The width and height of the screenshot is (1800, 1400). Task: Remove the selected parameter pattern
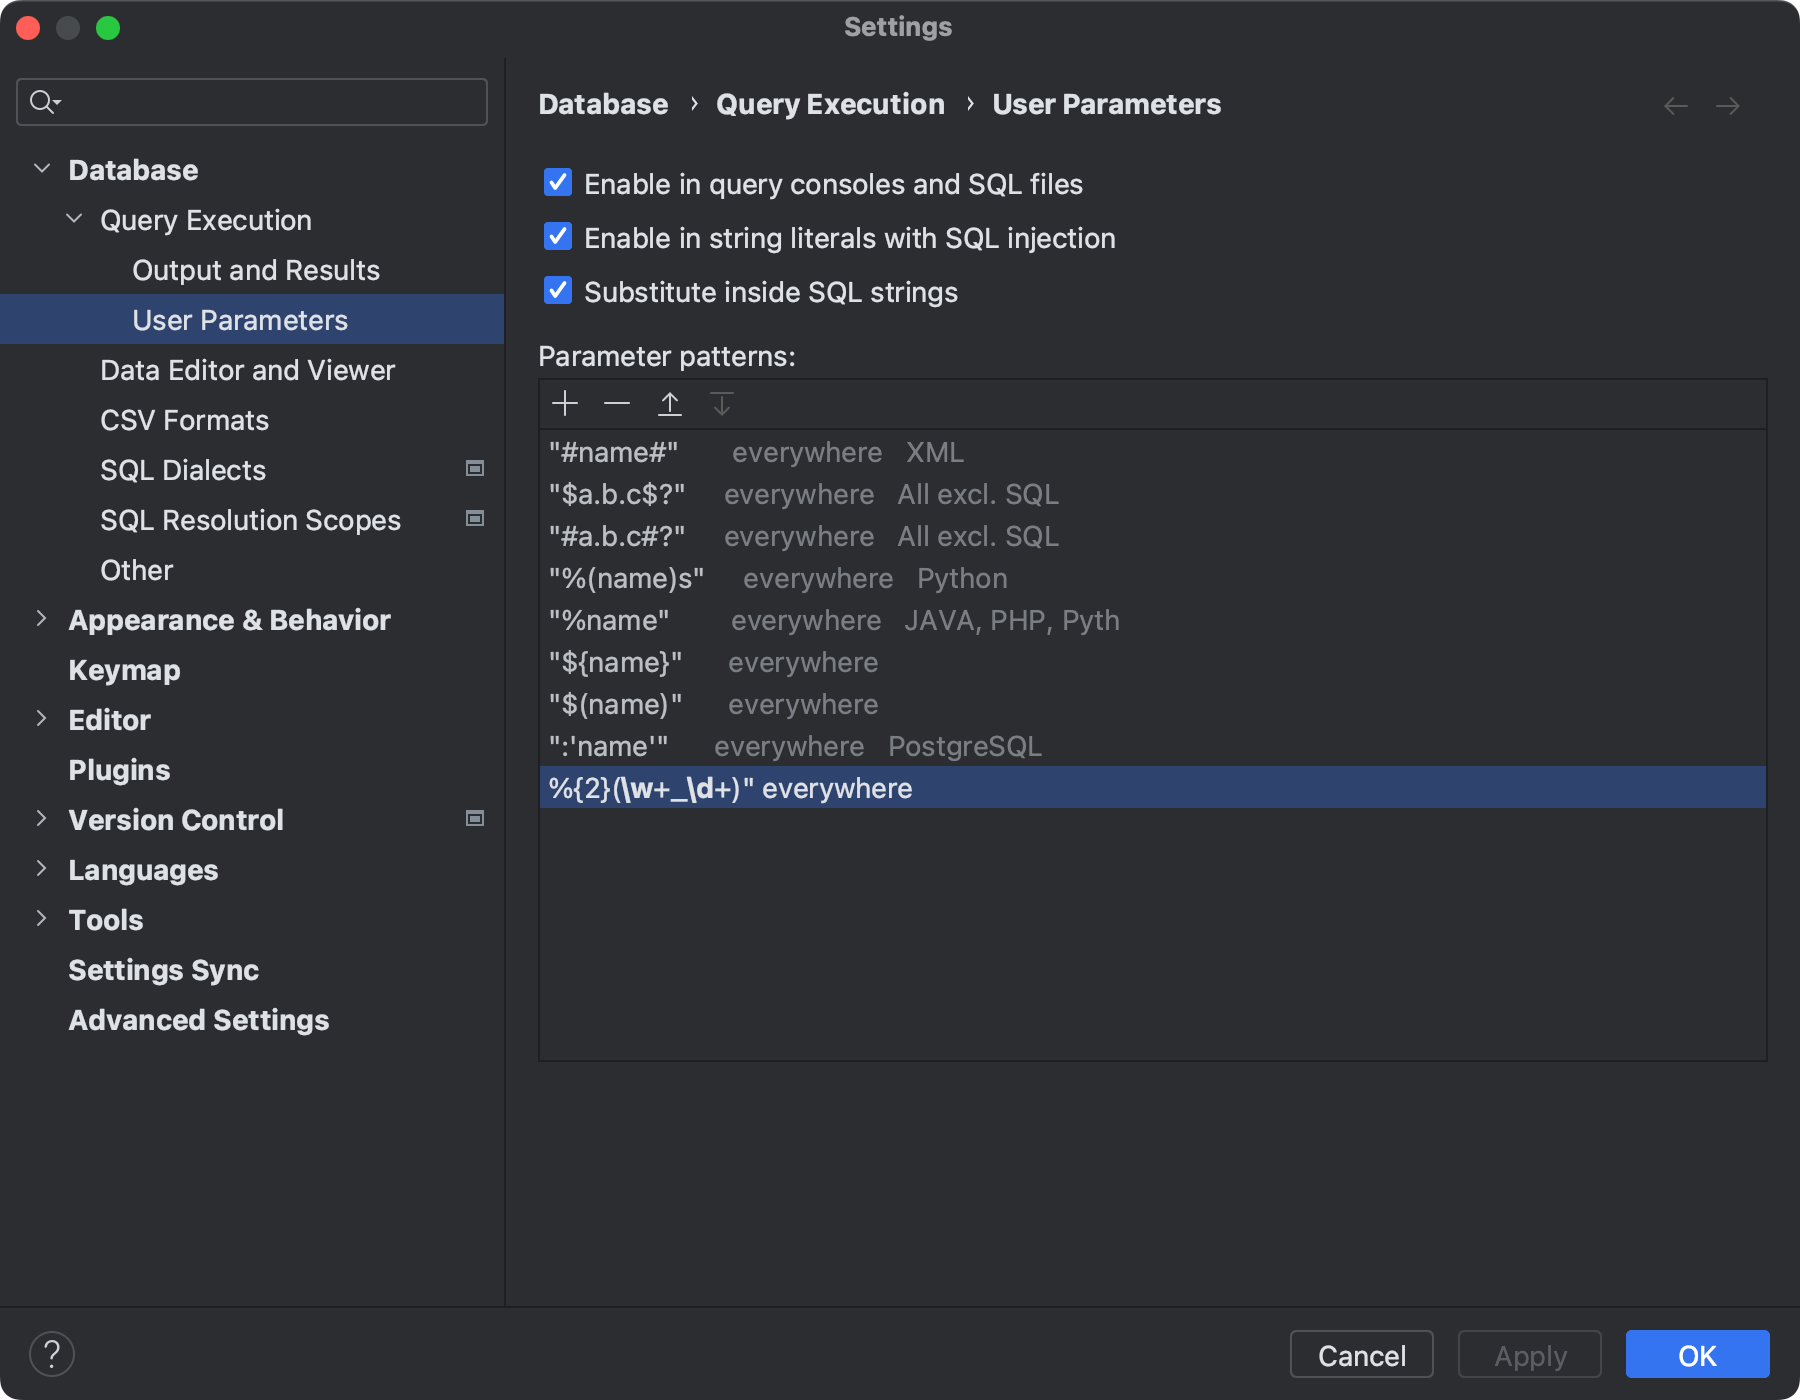[x=617, y=403]
